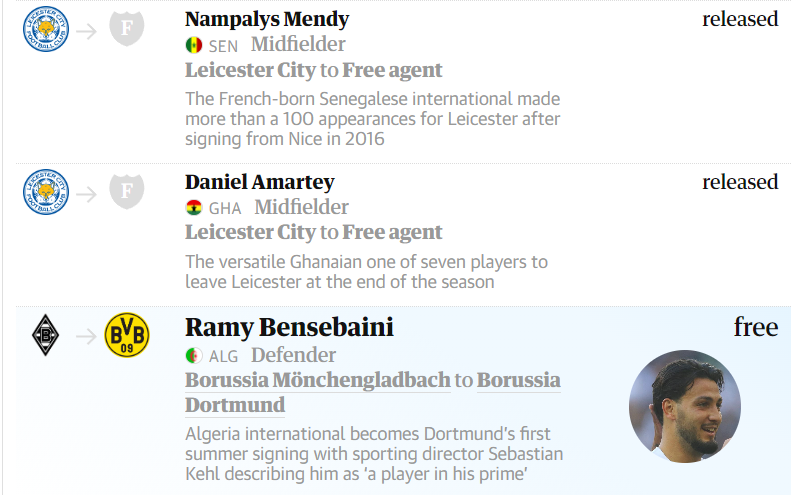Click Free agent shield beside Nampalys Mendy

(x=127, y=28)
